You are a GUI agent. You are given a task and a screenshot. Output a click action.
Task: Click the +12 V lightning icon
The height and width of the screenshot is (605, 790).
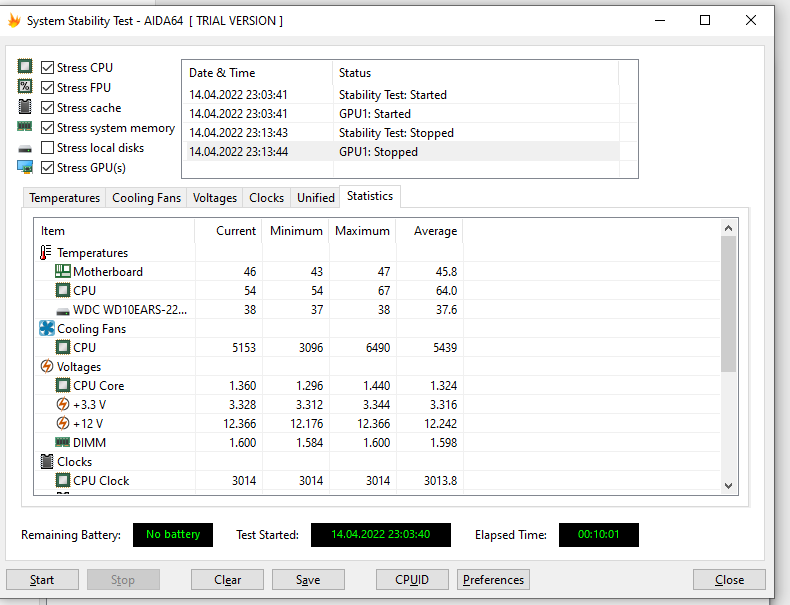[x=62, y=424]
